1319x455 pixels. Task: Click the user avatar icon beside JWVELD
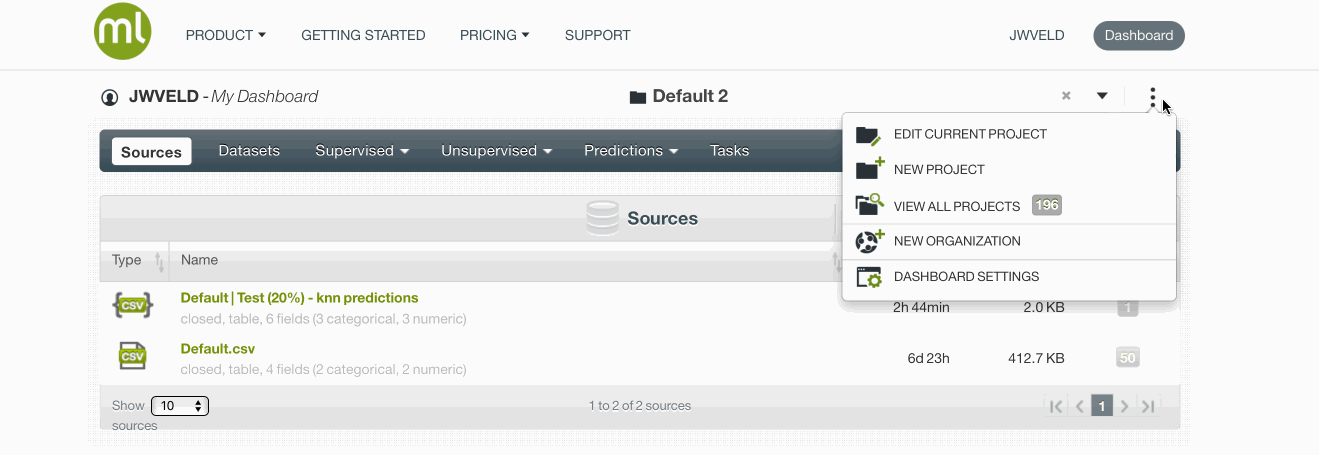pos(110,97)
